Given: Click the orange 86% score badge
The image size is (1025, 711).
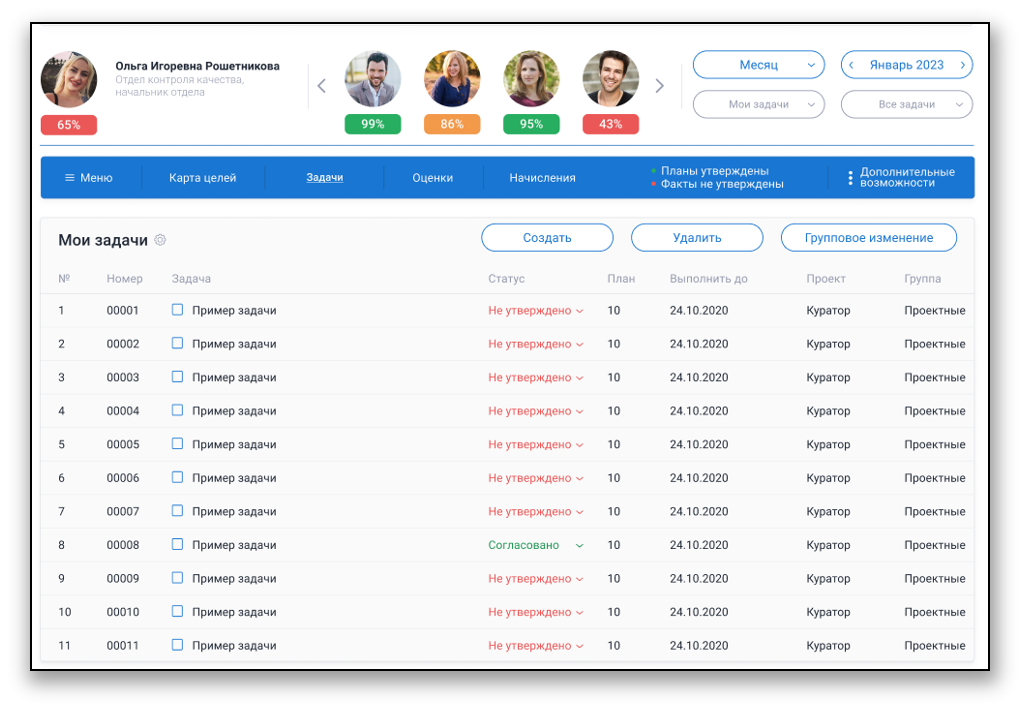Looking at the screenshot, I should click(x=452, y=124).
